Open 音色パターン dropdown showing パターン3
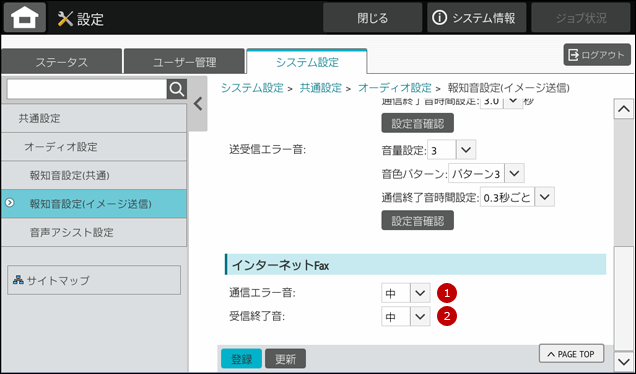Image resolution: width=636 pixels, height=374 pixels. coord(486,174)
